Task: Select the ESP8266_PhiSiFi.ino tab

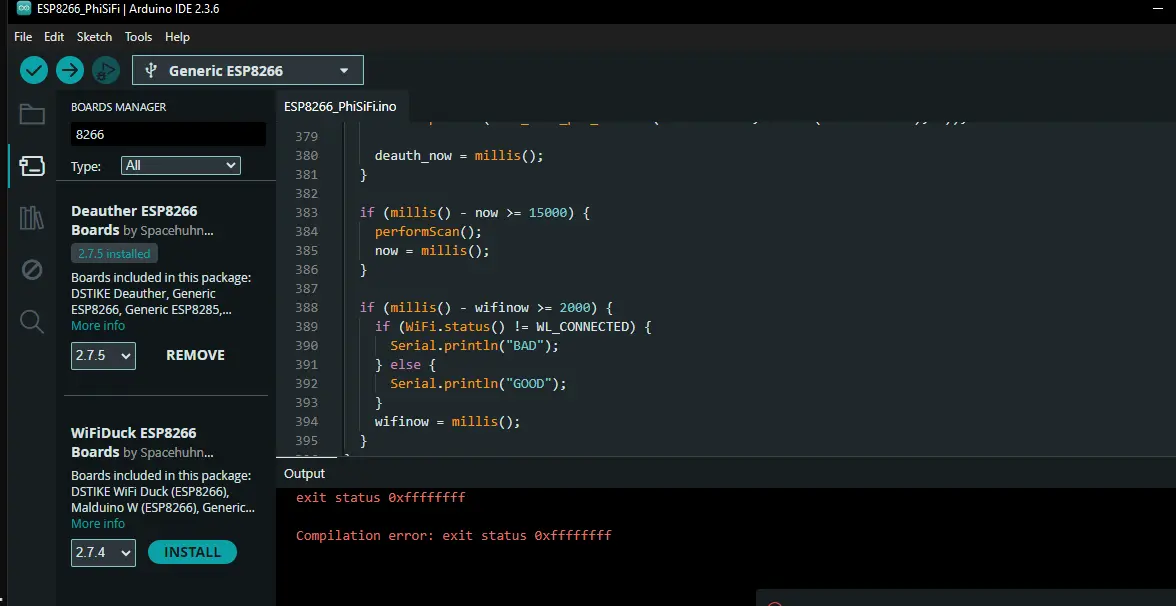Action: click(340, 106)
